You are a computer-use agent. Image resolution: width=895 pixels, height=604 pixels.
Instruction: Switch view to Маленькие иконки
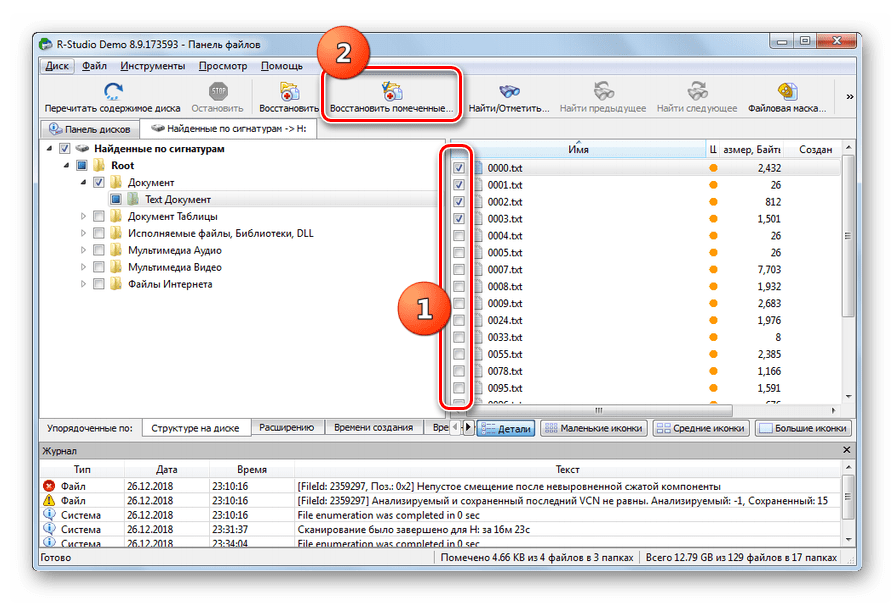pos(594,428)
